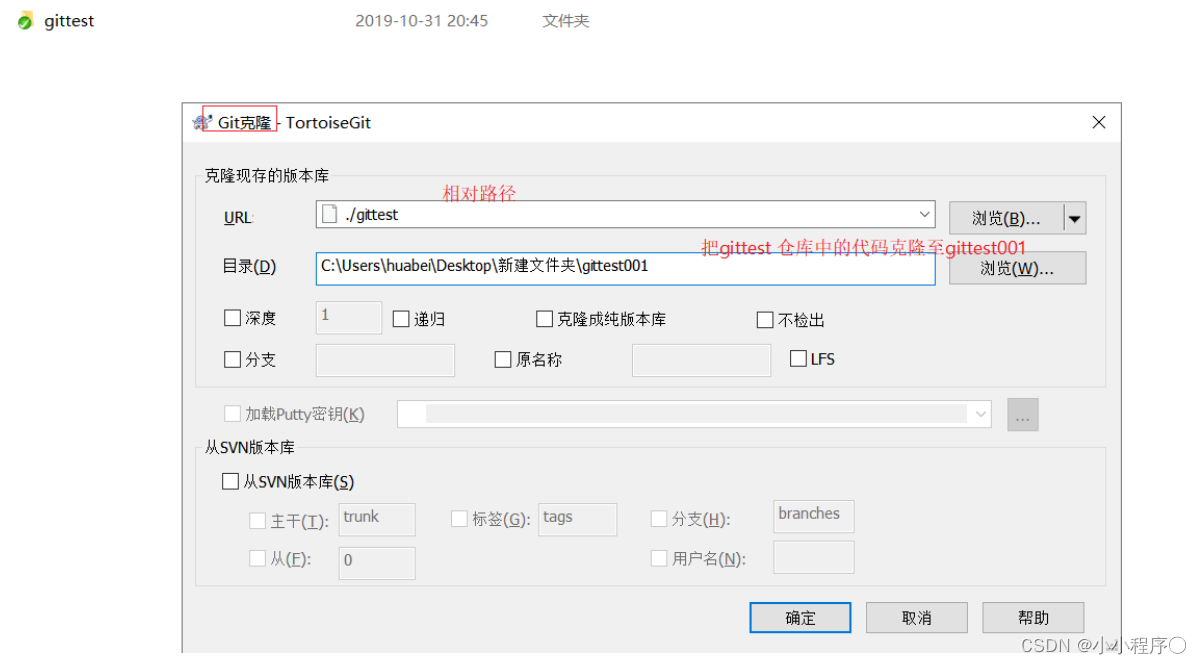The height and width of the screenshot is (664, 1202).
Task: Close the Git clone dialog
Action: point(1098,122)
